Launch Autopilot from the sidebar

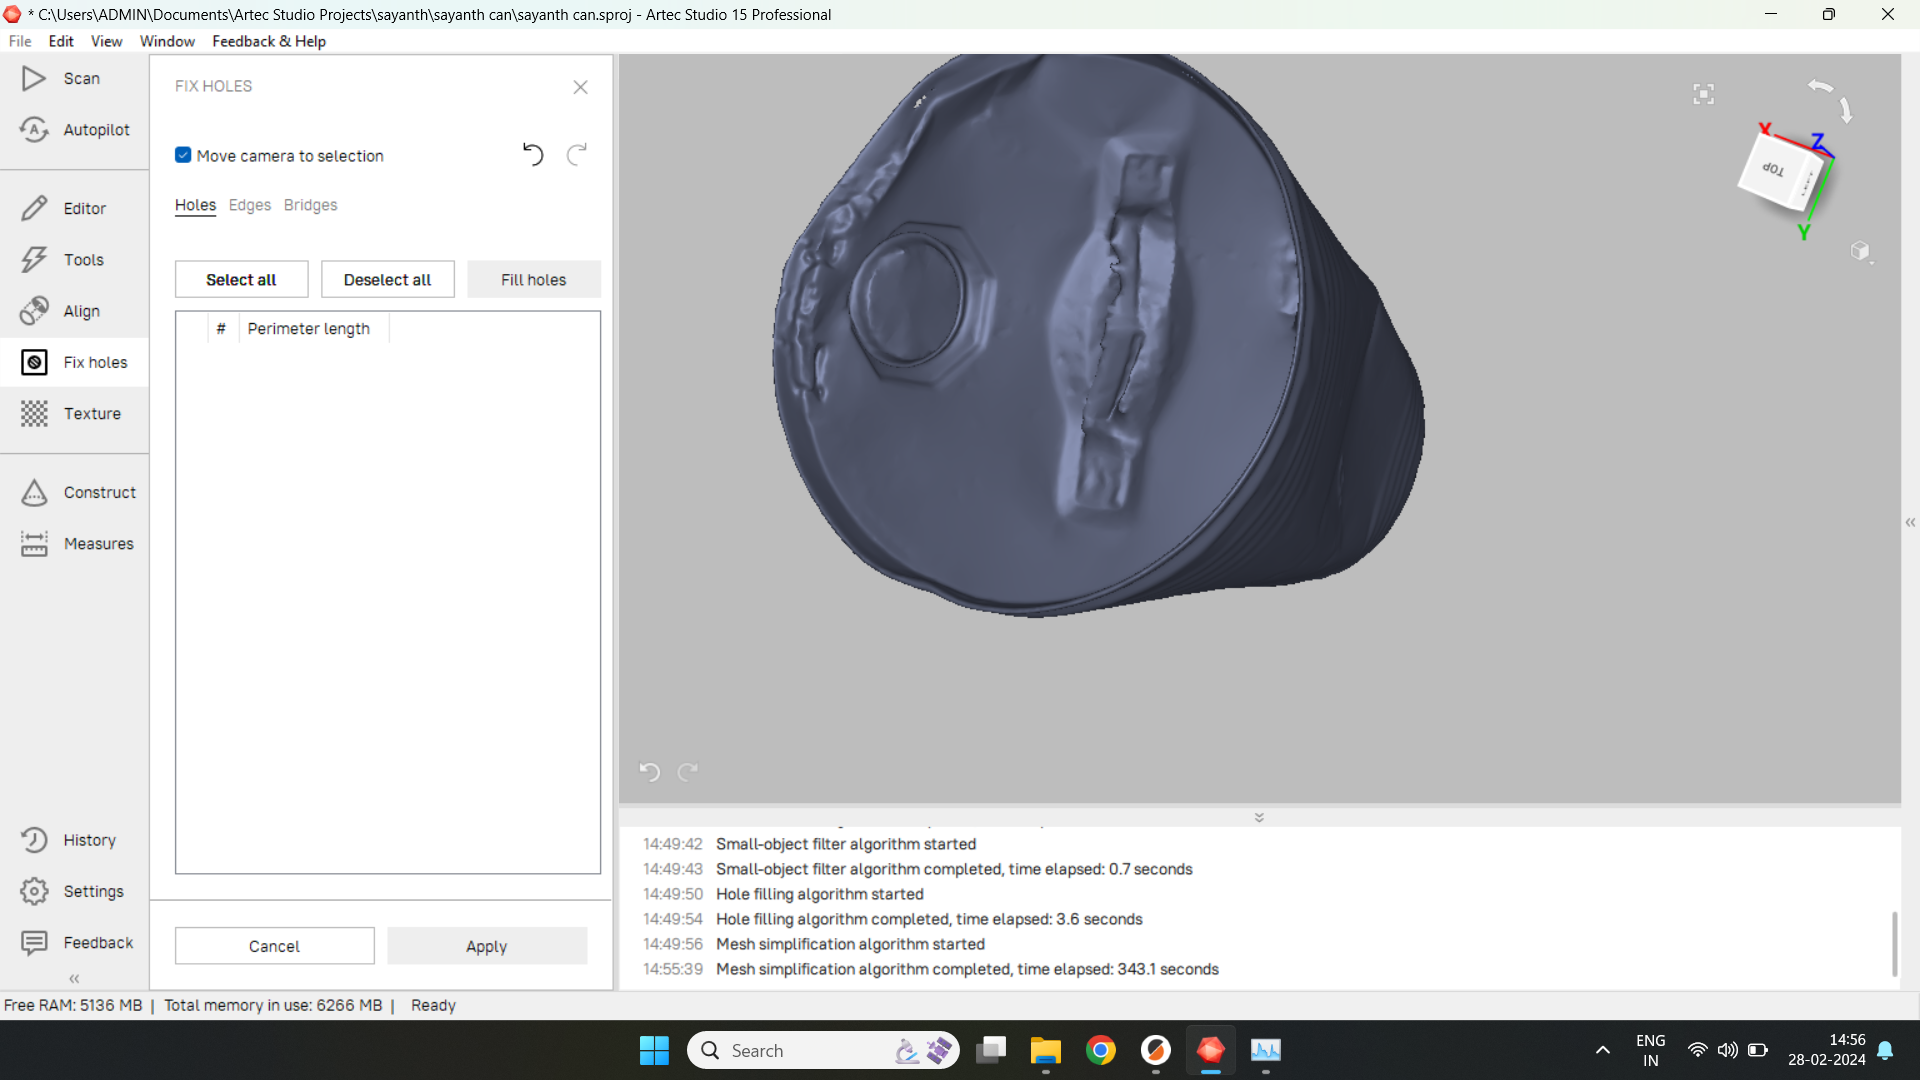(x=34, y=130)
